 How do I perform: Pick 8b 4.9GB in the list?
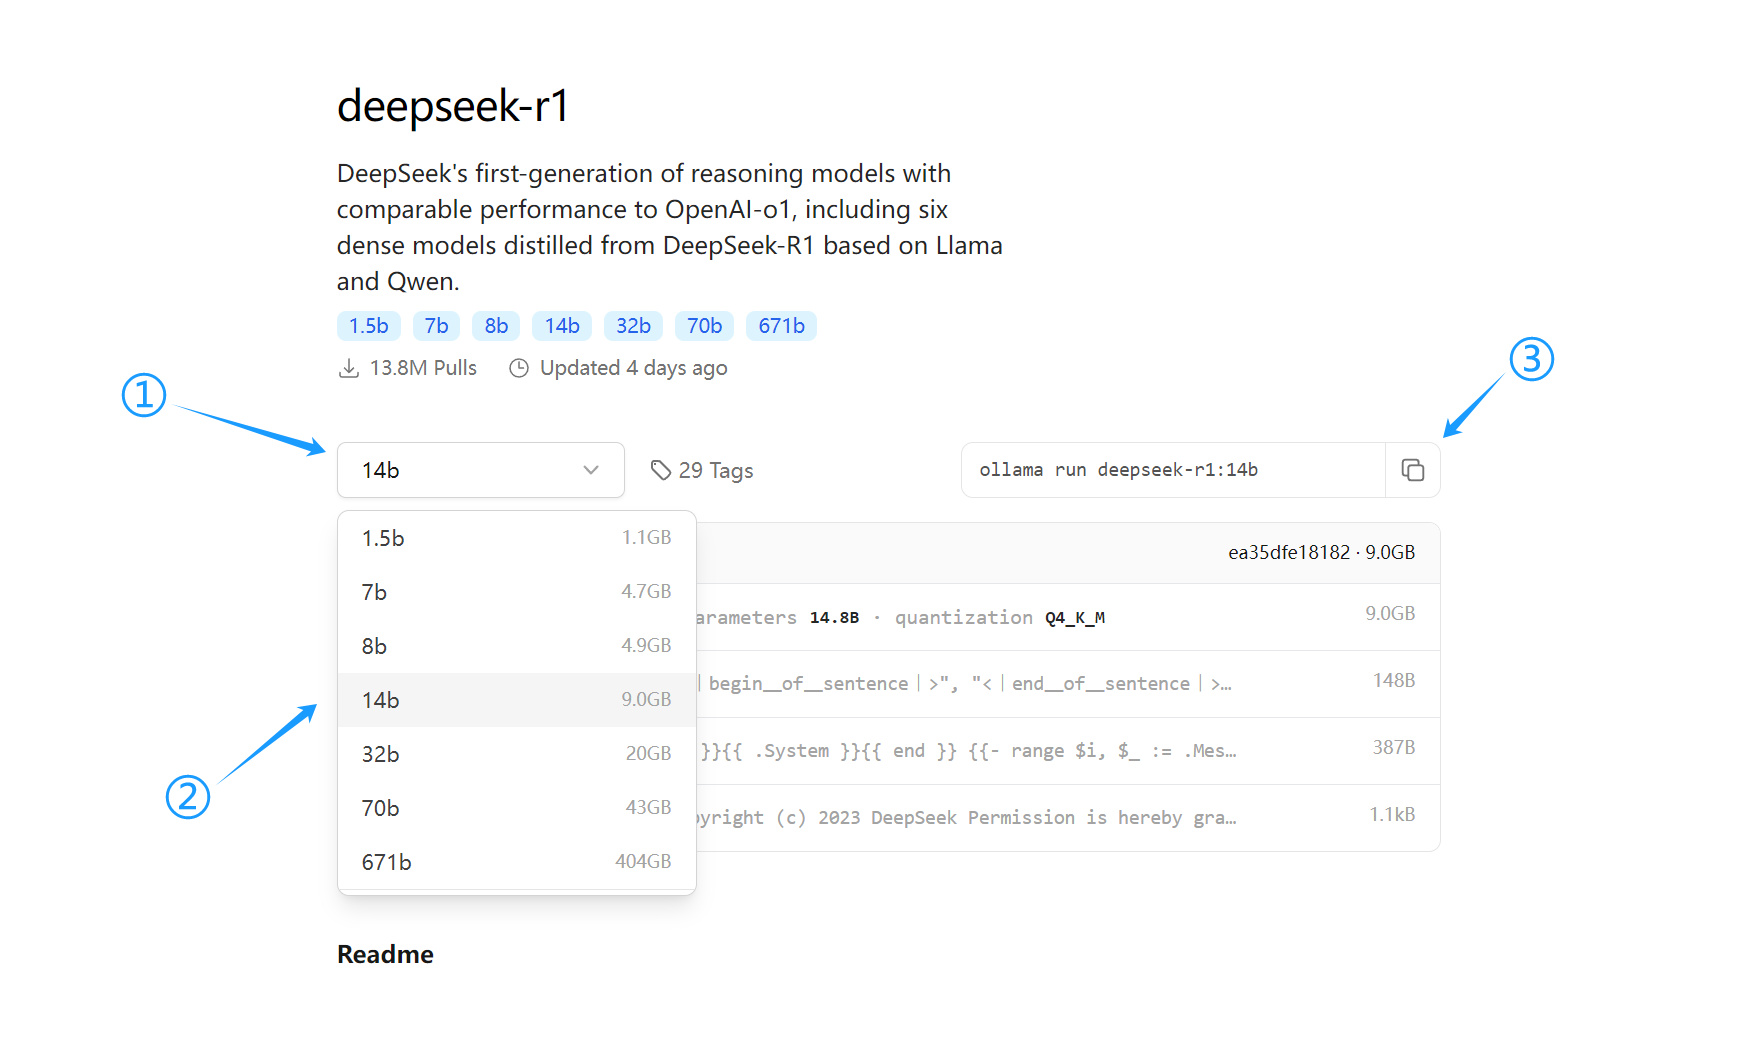tap(516, 646)
